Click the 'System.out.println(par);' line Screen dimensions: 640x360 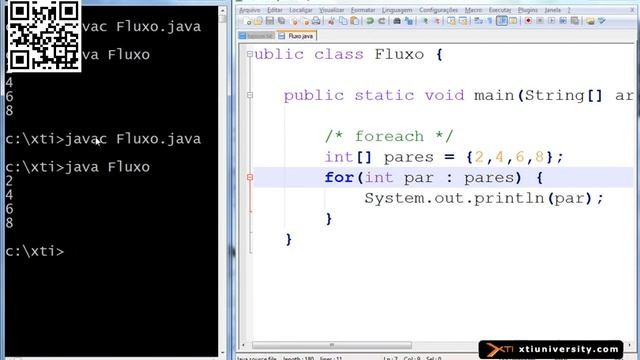point(484,198)
